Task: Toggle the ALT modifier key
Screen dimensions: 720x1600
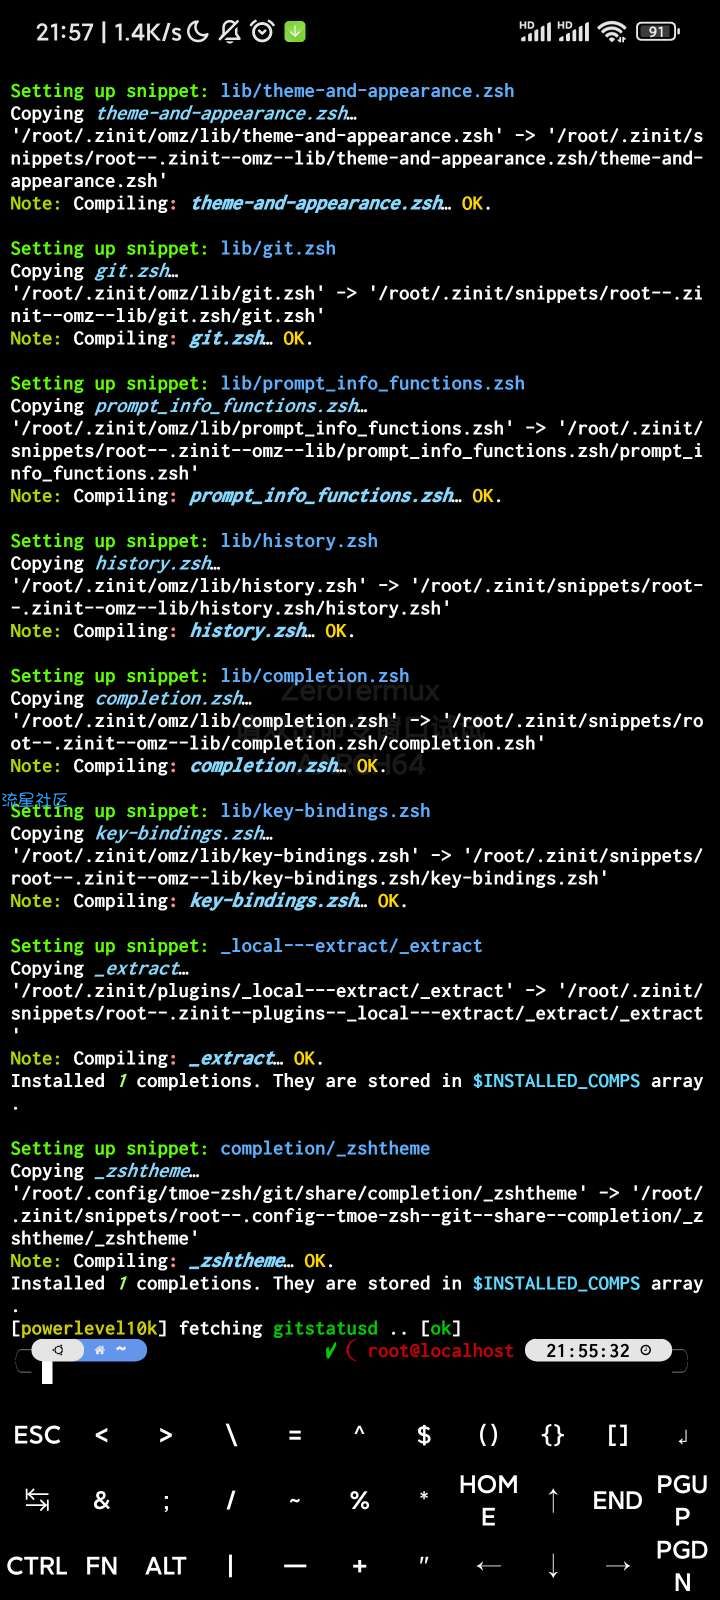Action: (166, 1566)
